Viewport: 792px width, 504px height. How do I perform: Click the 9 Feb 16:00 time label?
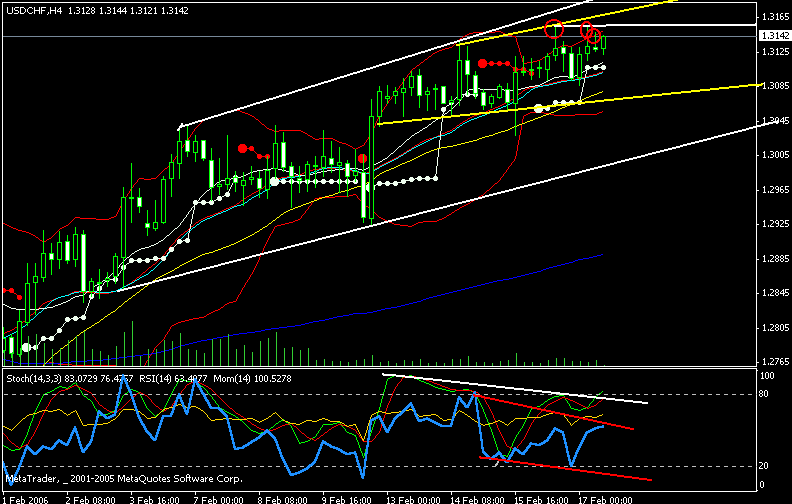[347, 499]
